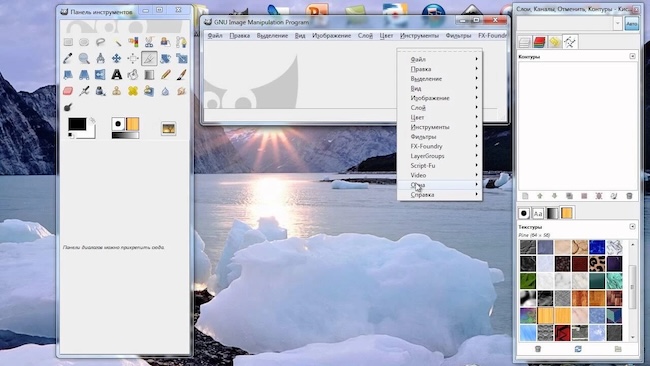Select the Rotate tool

click(x=165, y=58)
